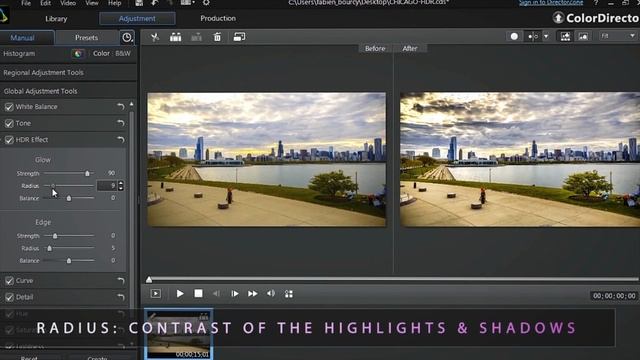
Task: Open the Edit menu
Action: 45,3
